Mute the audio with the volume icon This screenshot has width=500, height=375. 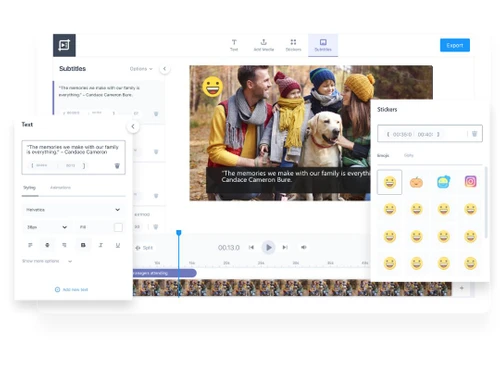click(x=304, y=247)
